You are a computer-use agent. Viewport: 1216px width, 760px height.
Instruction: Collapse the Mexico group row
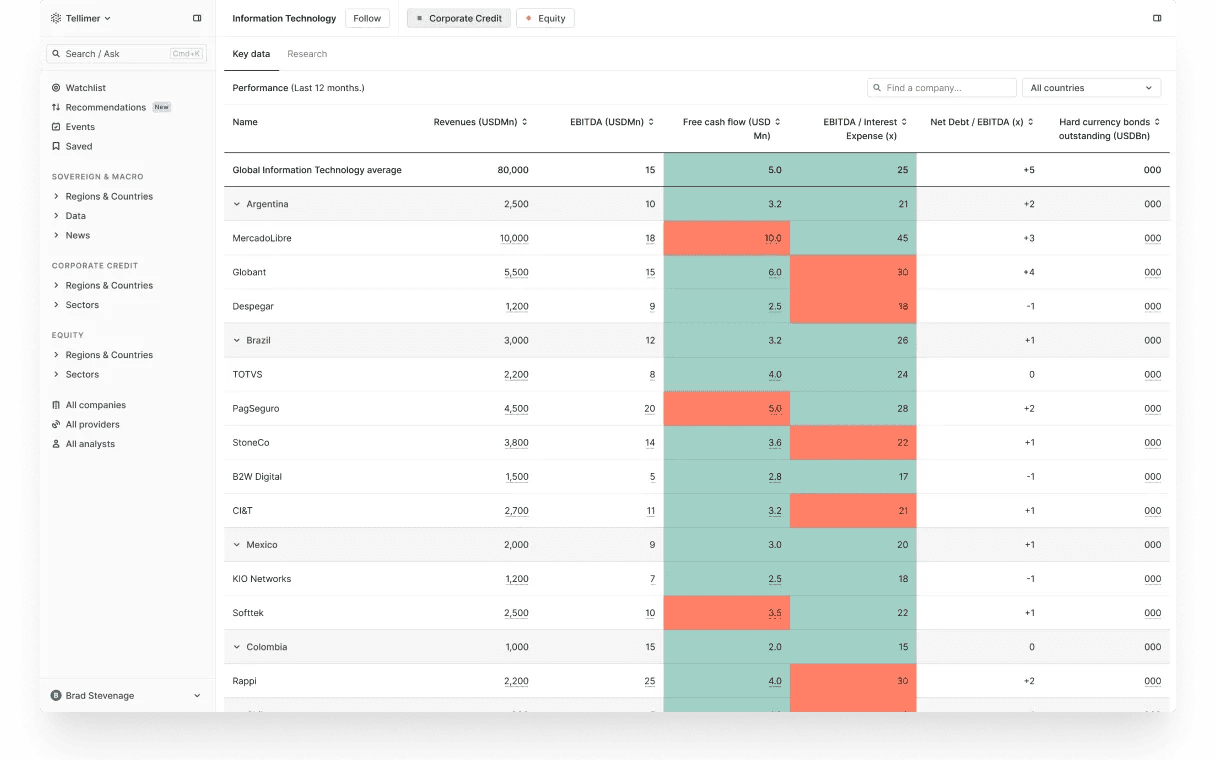click(237, 545)
